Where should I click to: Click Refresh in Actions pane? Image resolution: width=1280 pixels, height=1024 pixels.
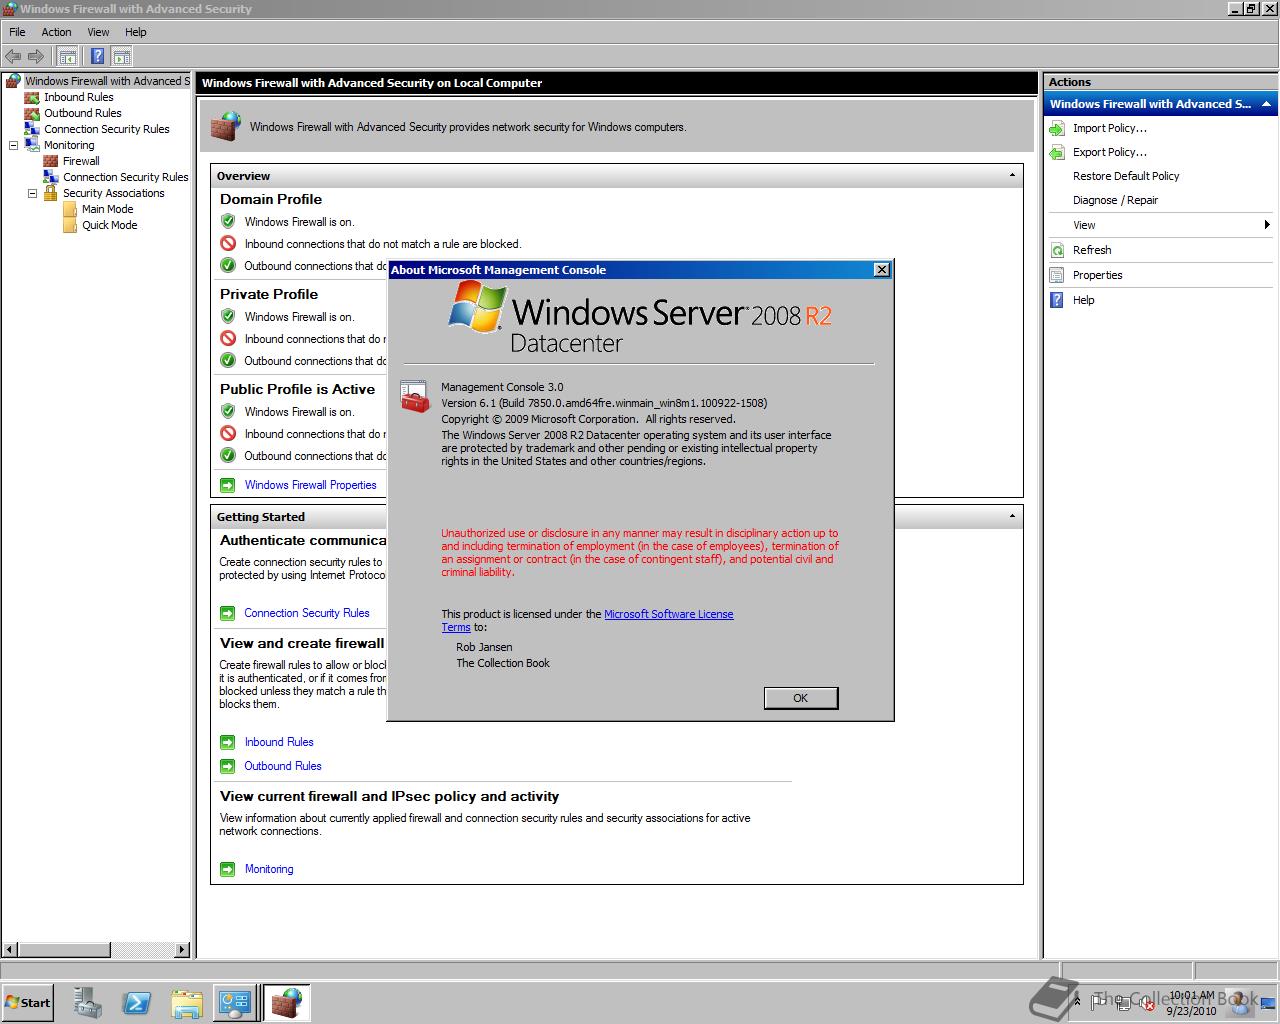point(1092,250)
